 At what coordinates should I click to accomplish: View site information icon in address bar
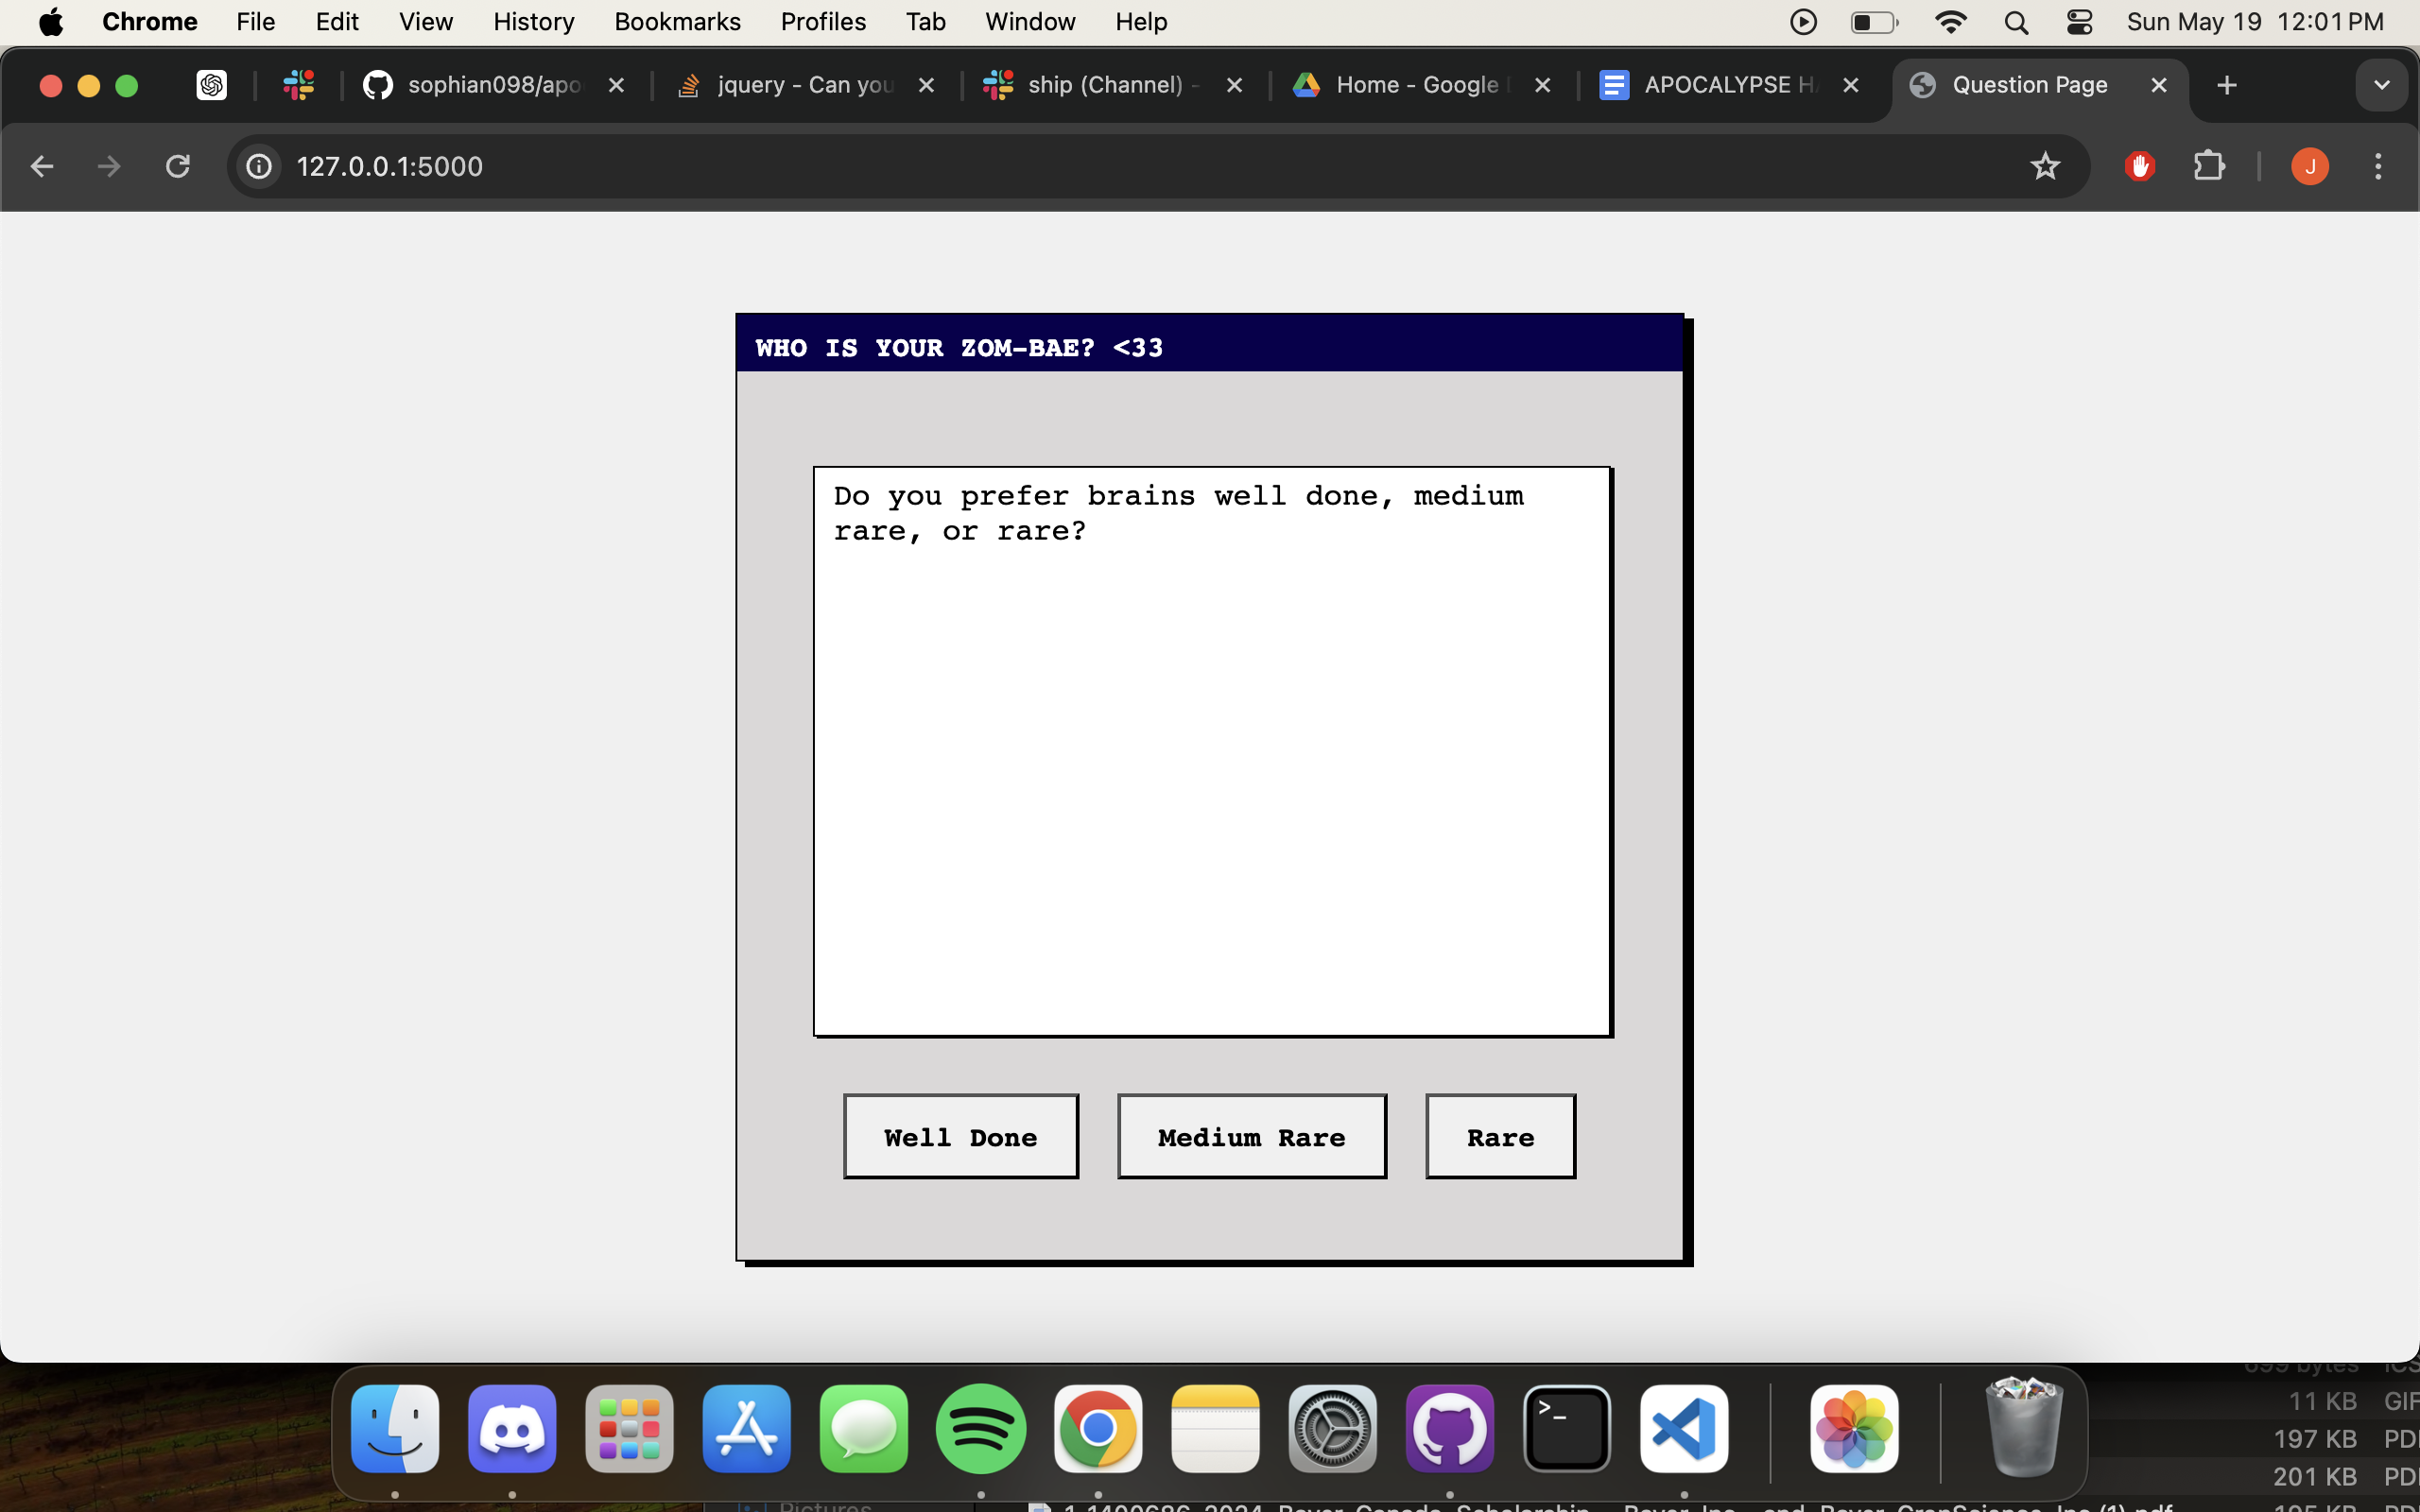click(259, 166)
